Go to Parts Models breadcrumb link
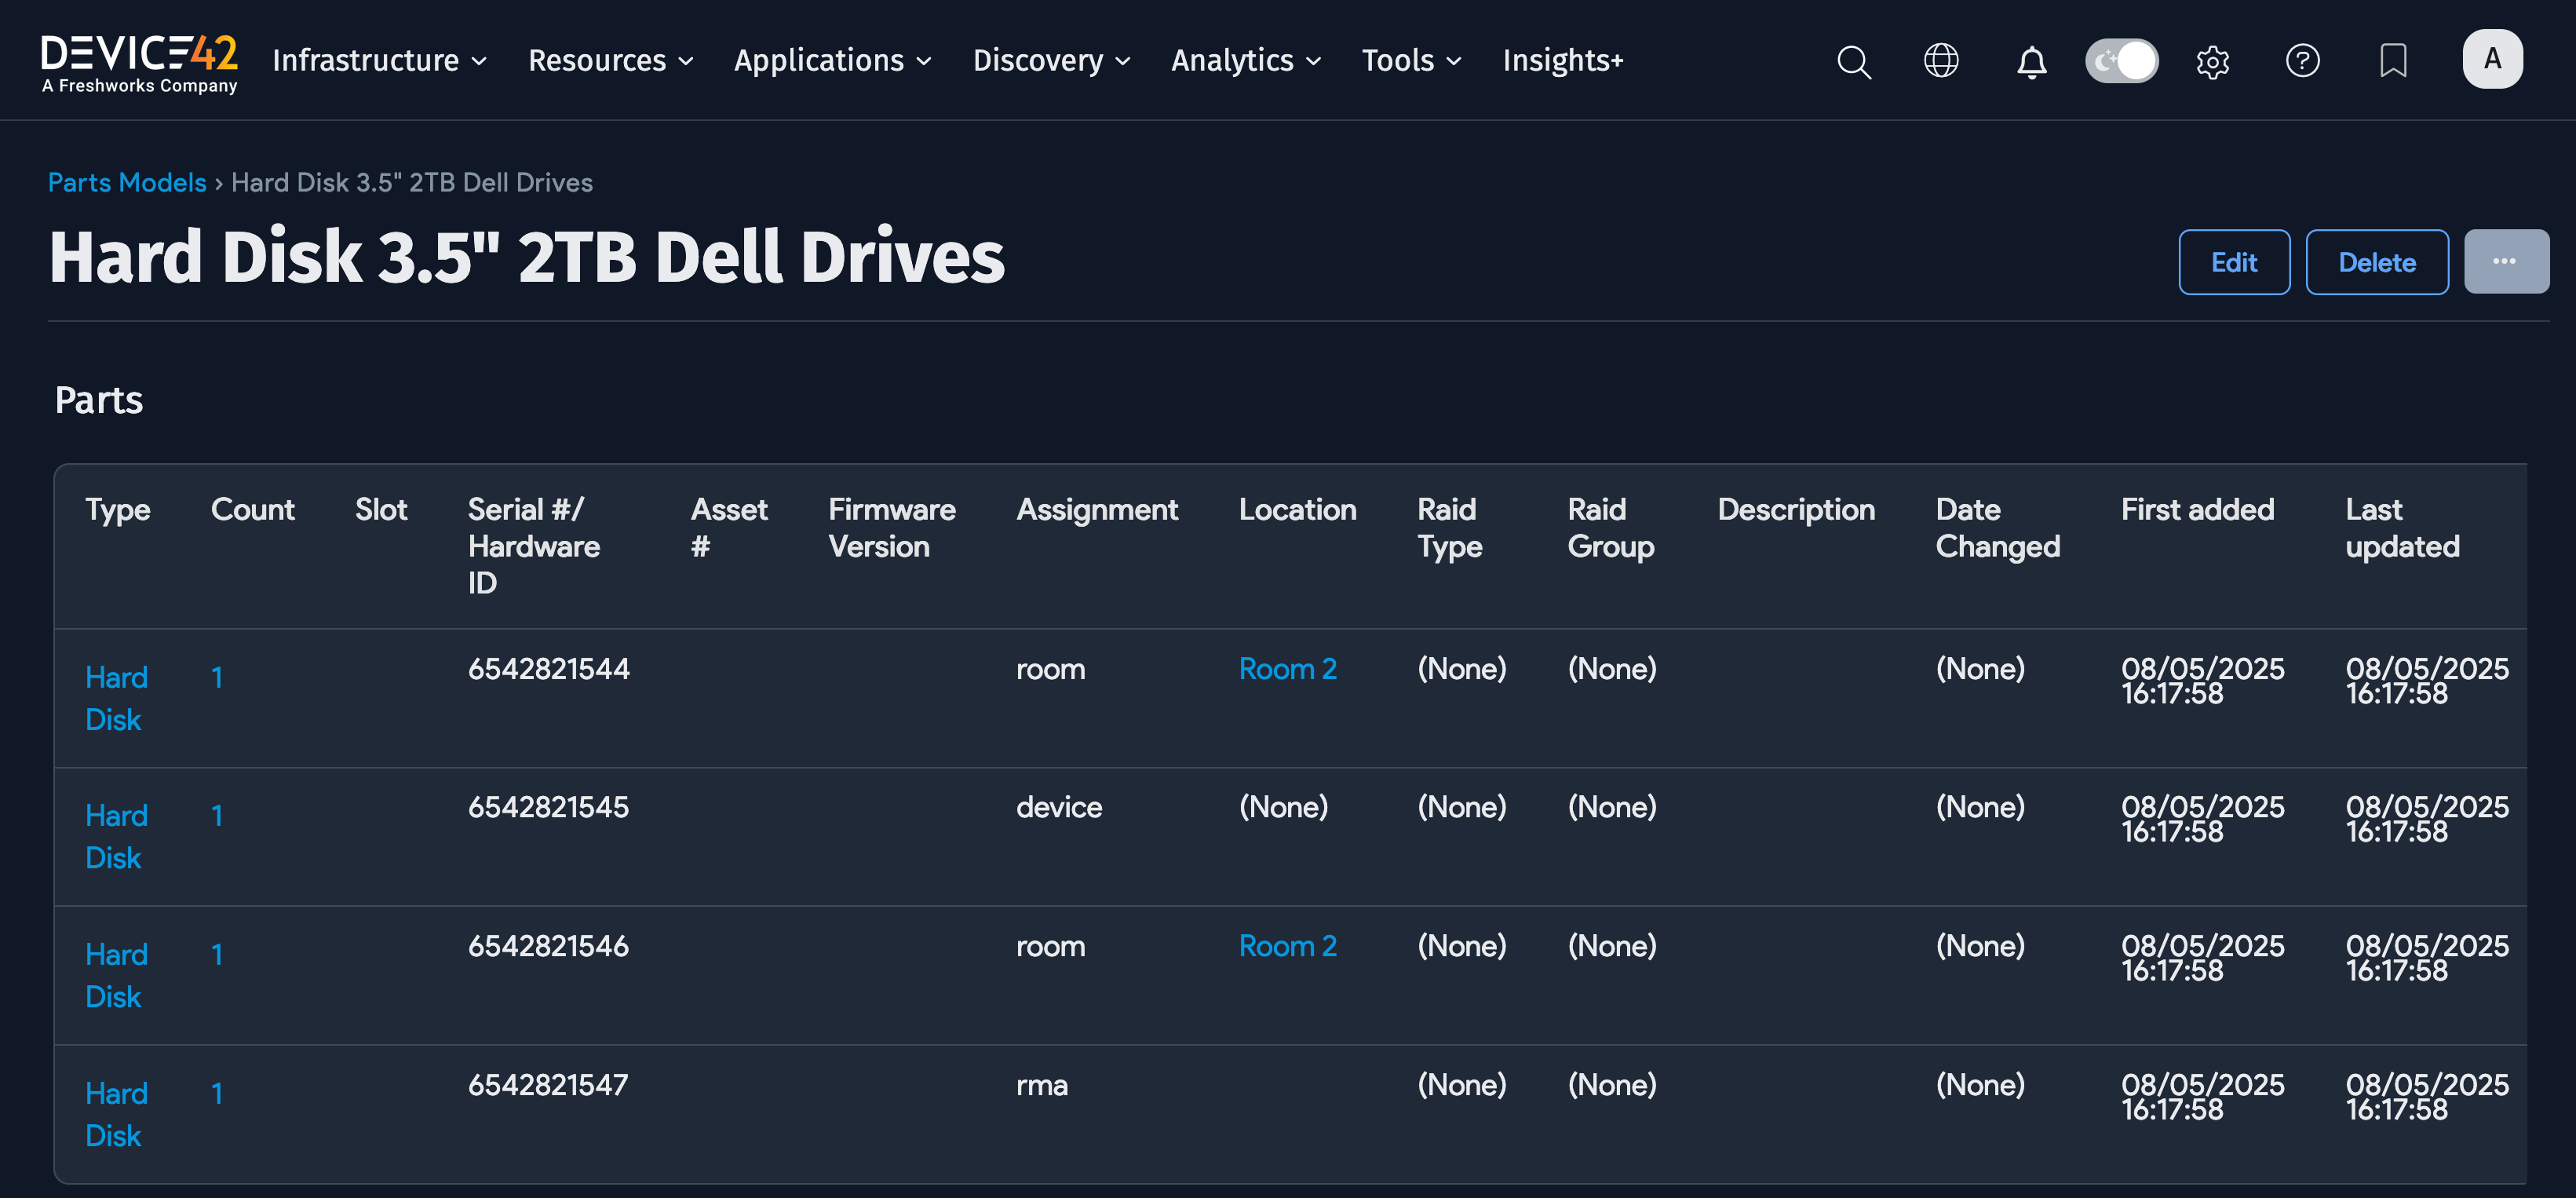The width and height of the screenshot is (2576, 1198). (127, 182)
